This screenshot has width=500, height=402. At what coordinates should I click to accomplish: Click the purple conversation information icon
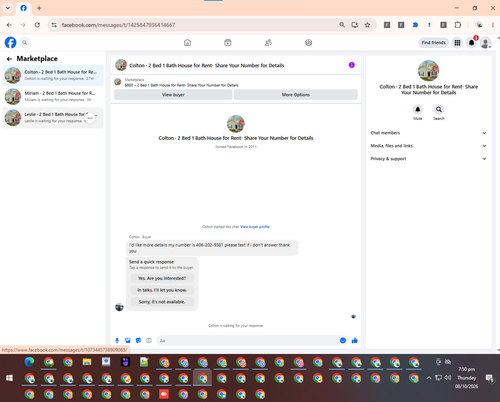(352, 65)
